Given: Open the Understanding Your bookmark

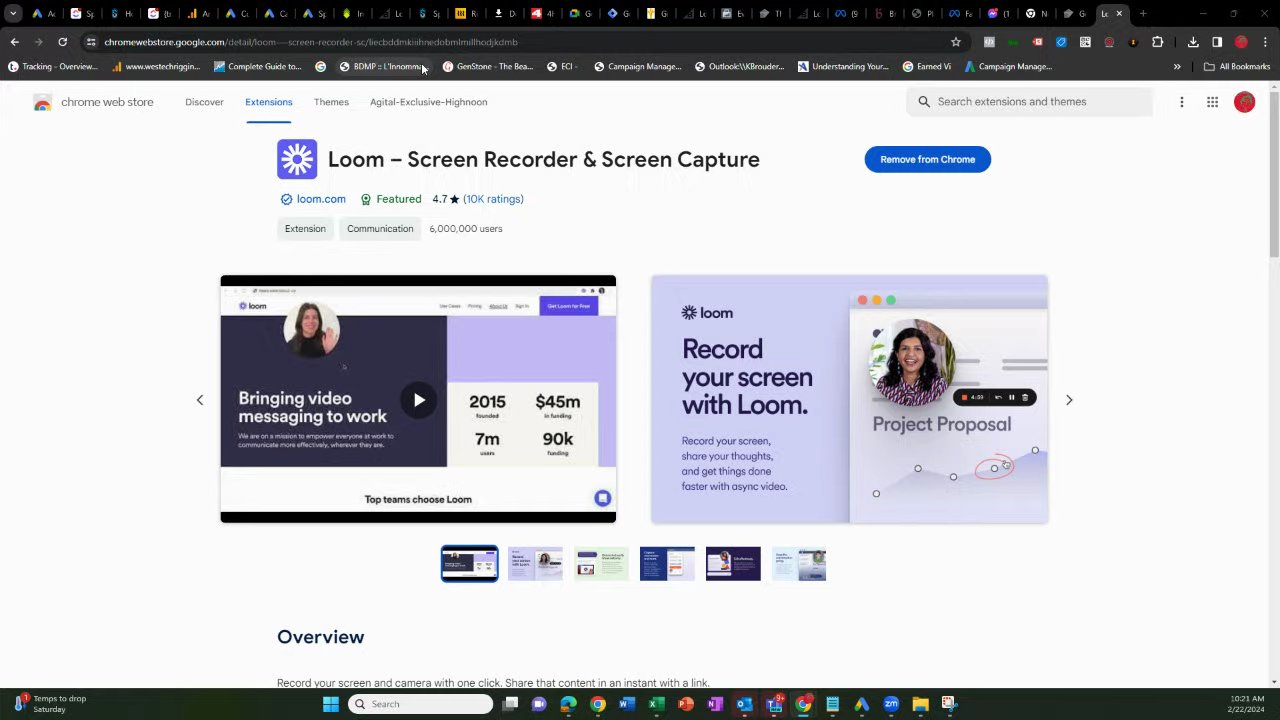Looking at the screenshot, I should point(843,67).
